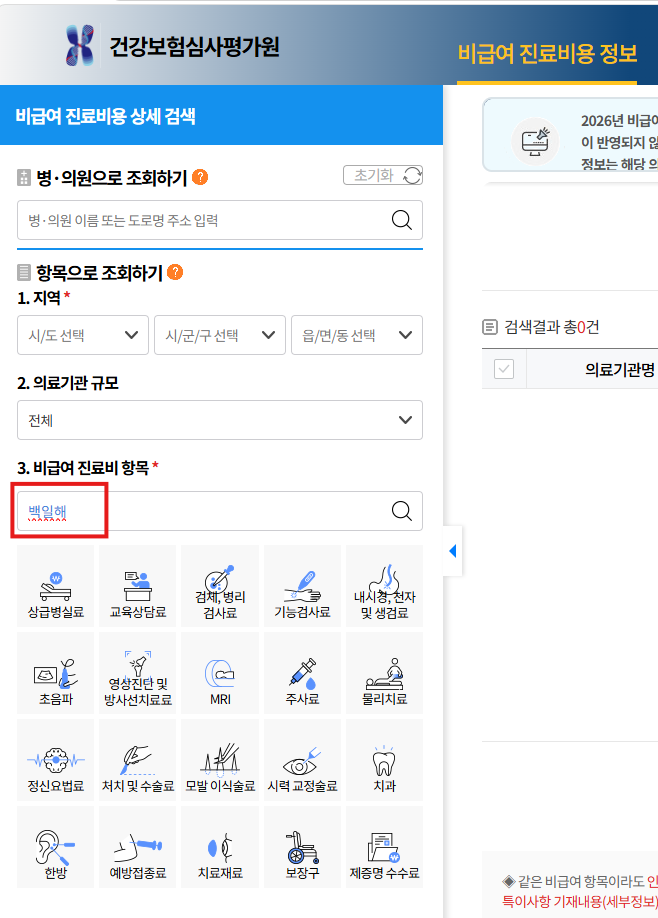The width and height of the screenshot is (658, 918).
Task: Click the 의료기관명 column header
Action: coord(620,369)
